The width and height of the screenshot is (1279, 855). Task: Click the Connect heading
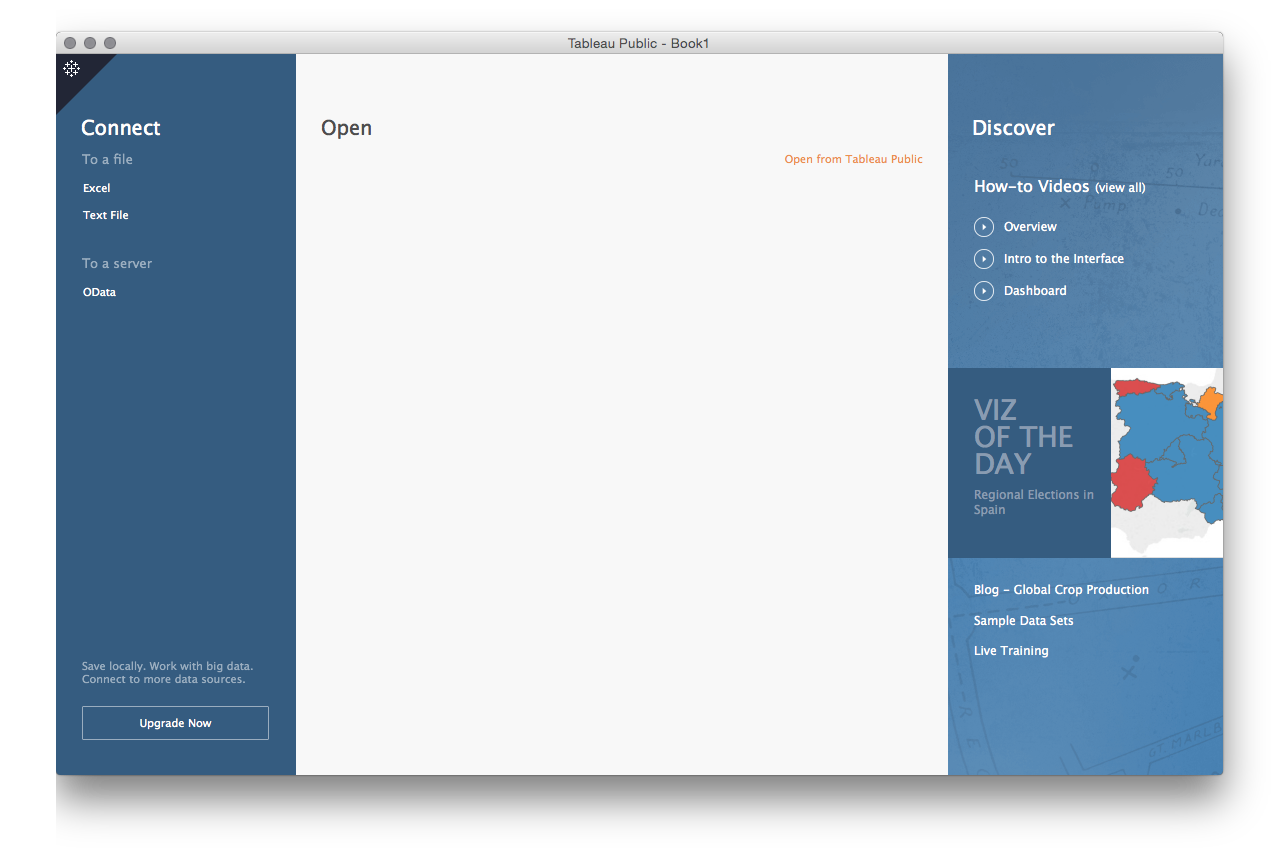pyautogui.click(x=121, y=128)
